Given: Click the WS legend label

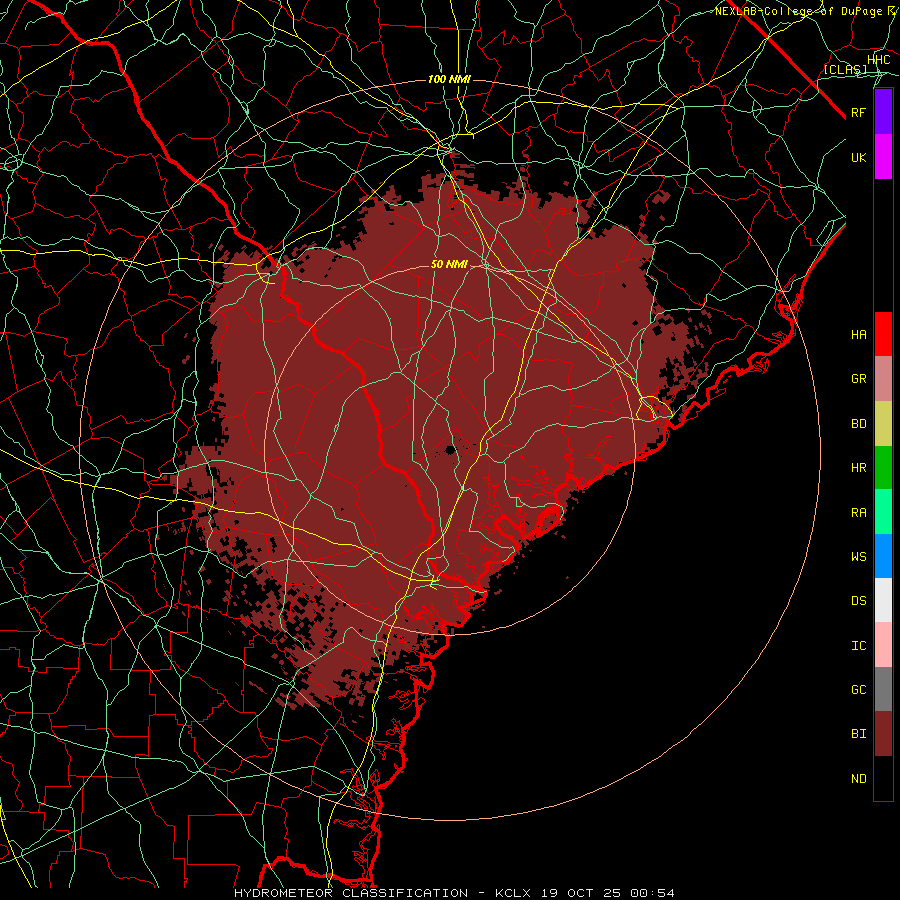Looking at the screenshot, I should [858, 556].
